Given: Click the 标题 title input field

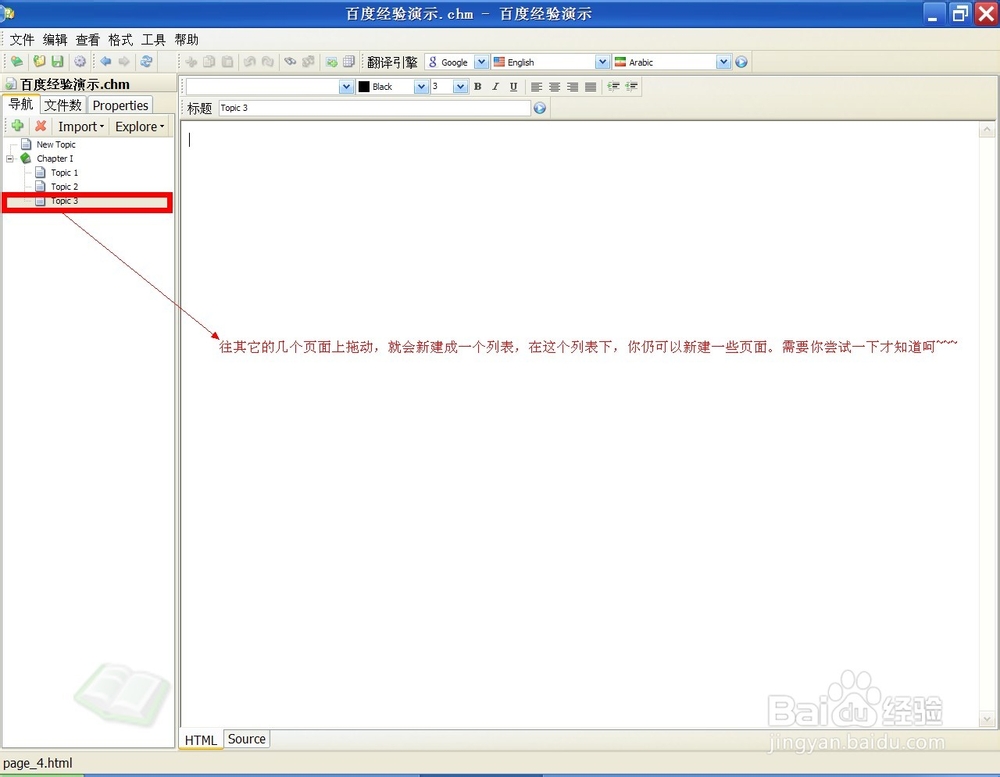Looking at the screenshot, I should click(374, 108).
